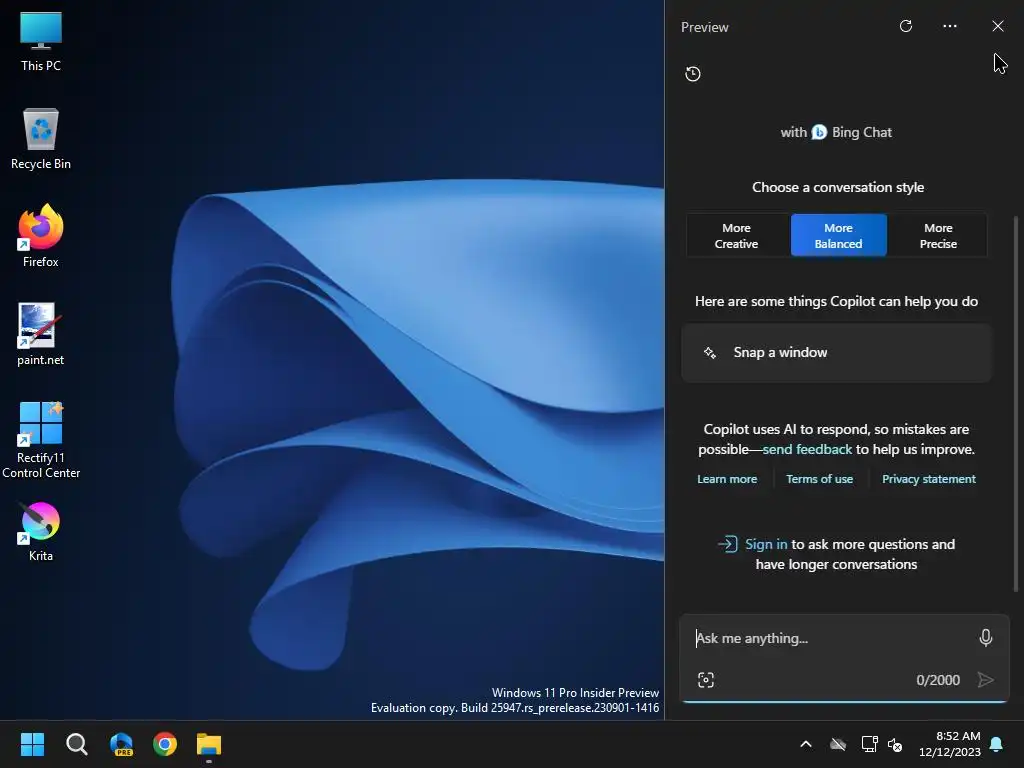This screenshot has height=768, width=1024.
Task: Refresh the Copilot Preview pane
Action: pyautogui.click(x=906, y=26)
